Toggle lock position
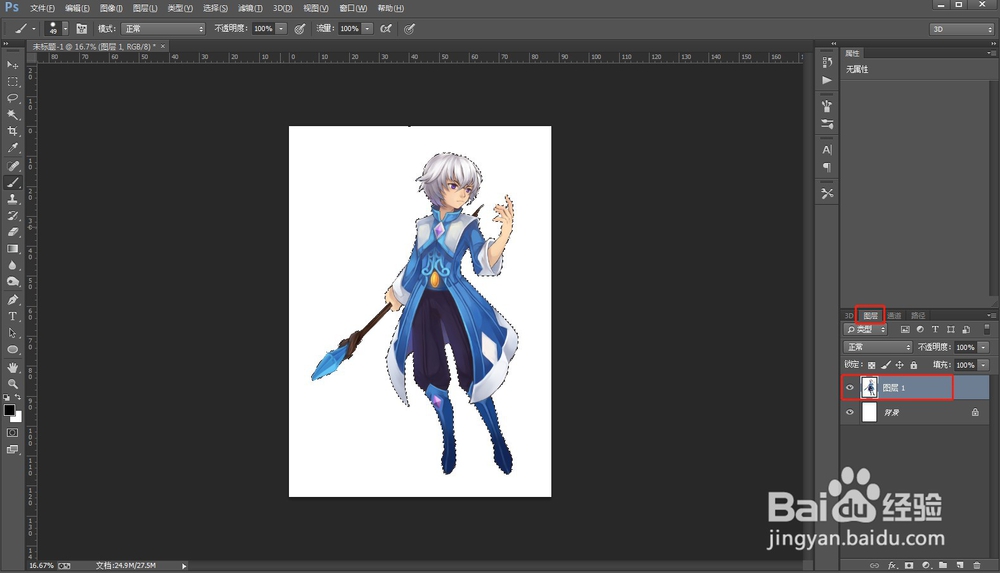The height and width of the screenshot is (573, 1000). (x=899, y=365)
